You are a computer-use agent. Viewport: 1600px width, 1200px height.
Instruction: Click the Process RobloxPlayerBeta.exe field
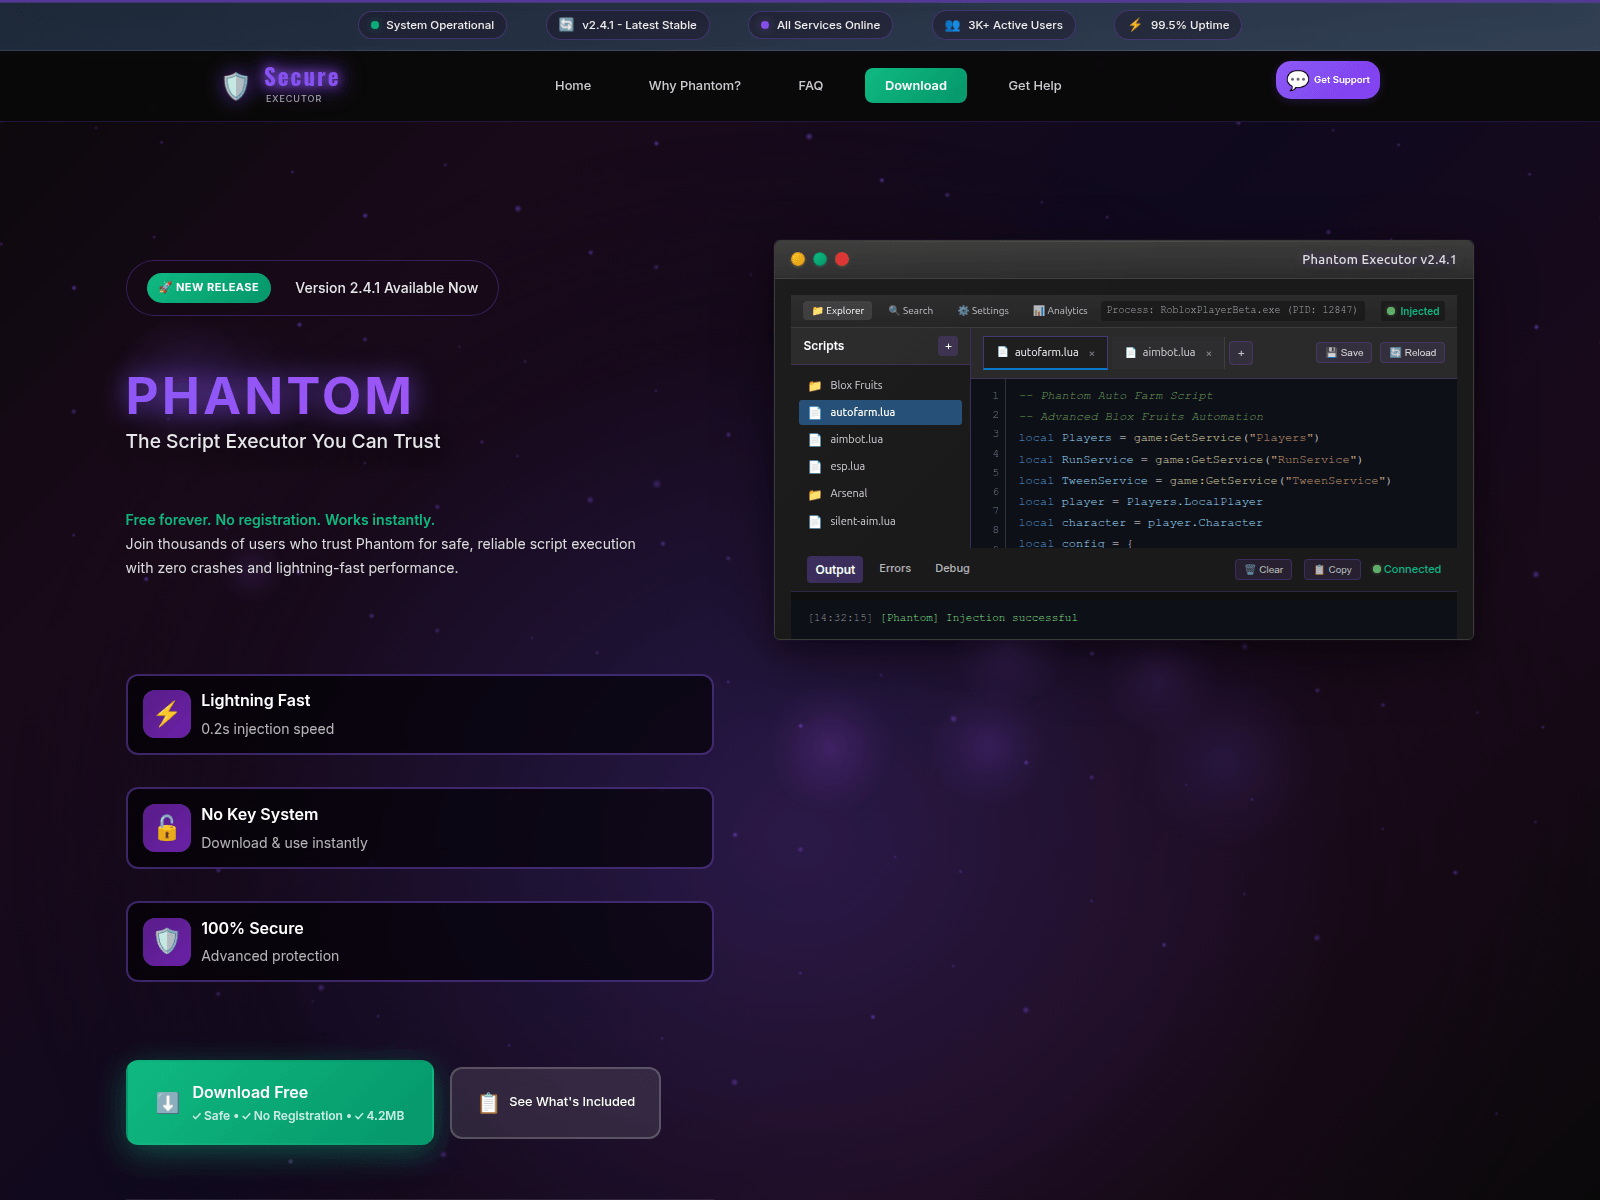(x=1232, y=311)
